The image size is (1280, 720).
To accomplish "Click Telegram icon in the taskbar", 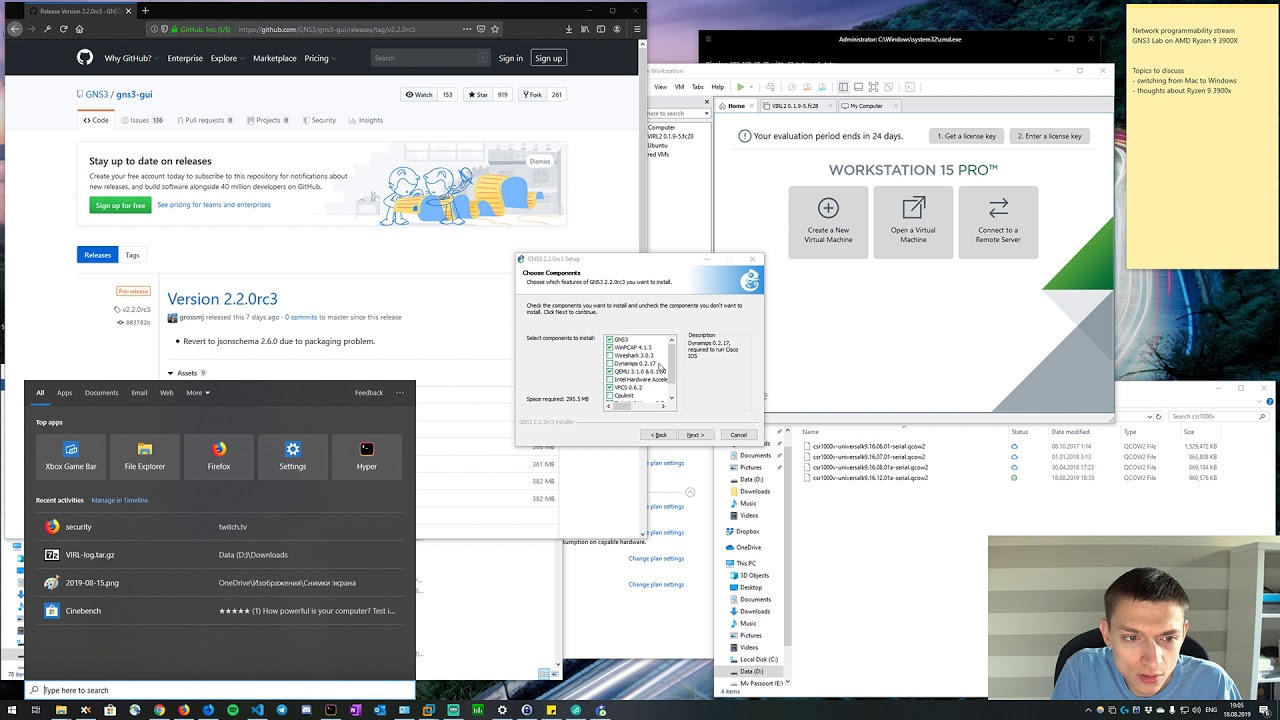I will tap(282, 710).
